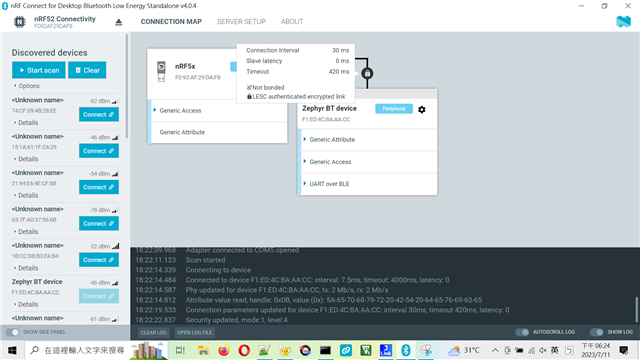The width and height of the screenshot is (640, 360).
Task: Click the Clear Log button
Action: 153,333
